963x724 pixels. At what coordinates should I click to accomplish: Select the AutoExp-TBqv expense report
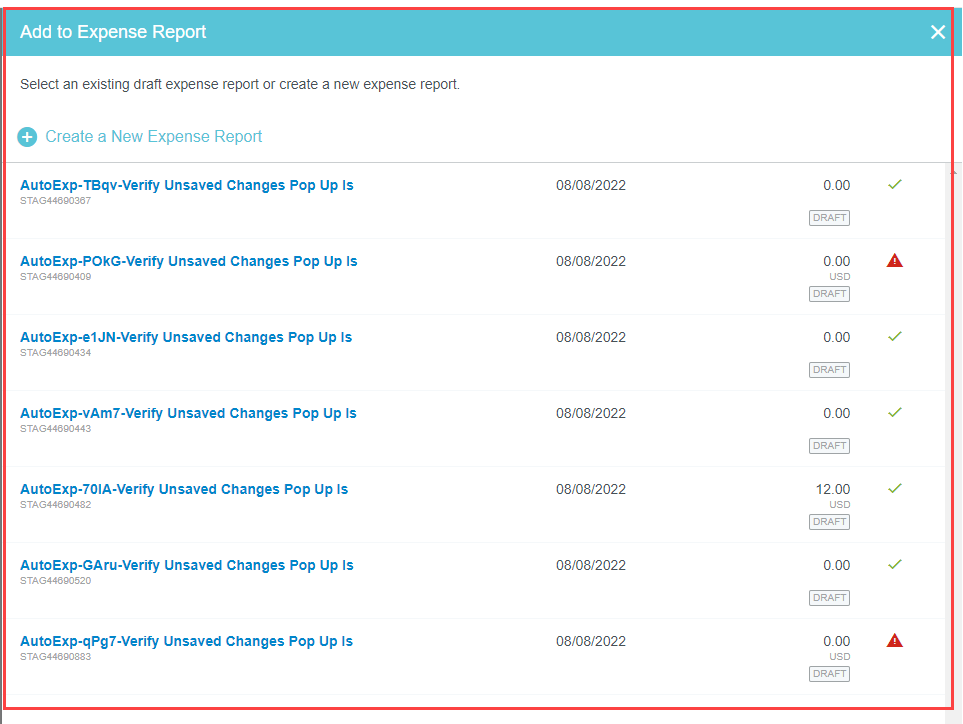[186, 186]
